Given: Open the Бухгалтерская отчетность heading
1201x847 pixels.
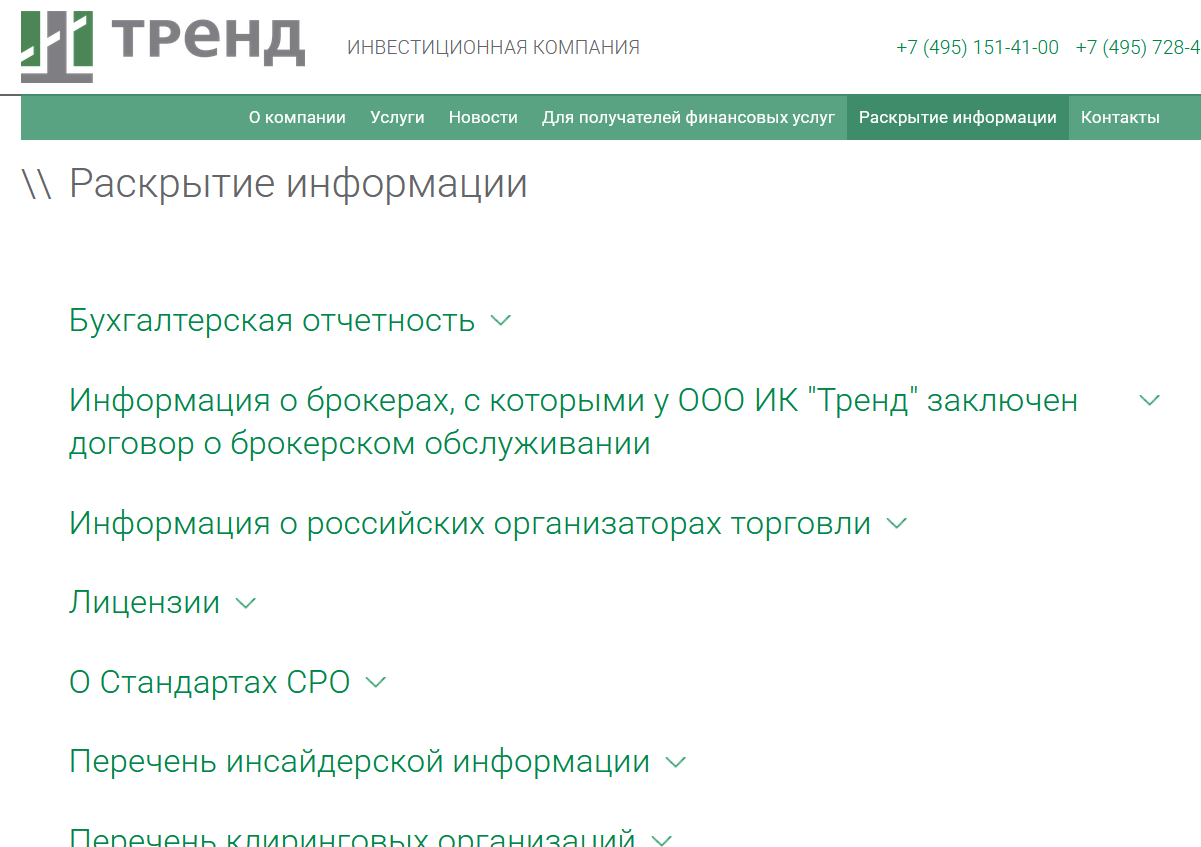Looking at the screenshot, I should 272,320.
